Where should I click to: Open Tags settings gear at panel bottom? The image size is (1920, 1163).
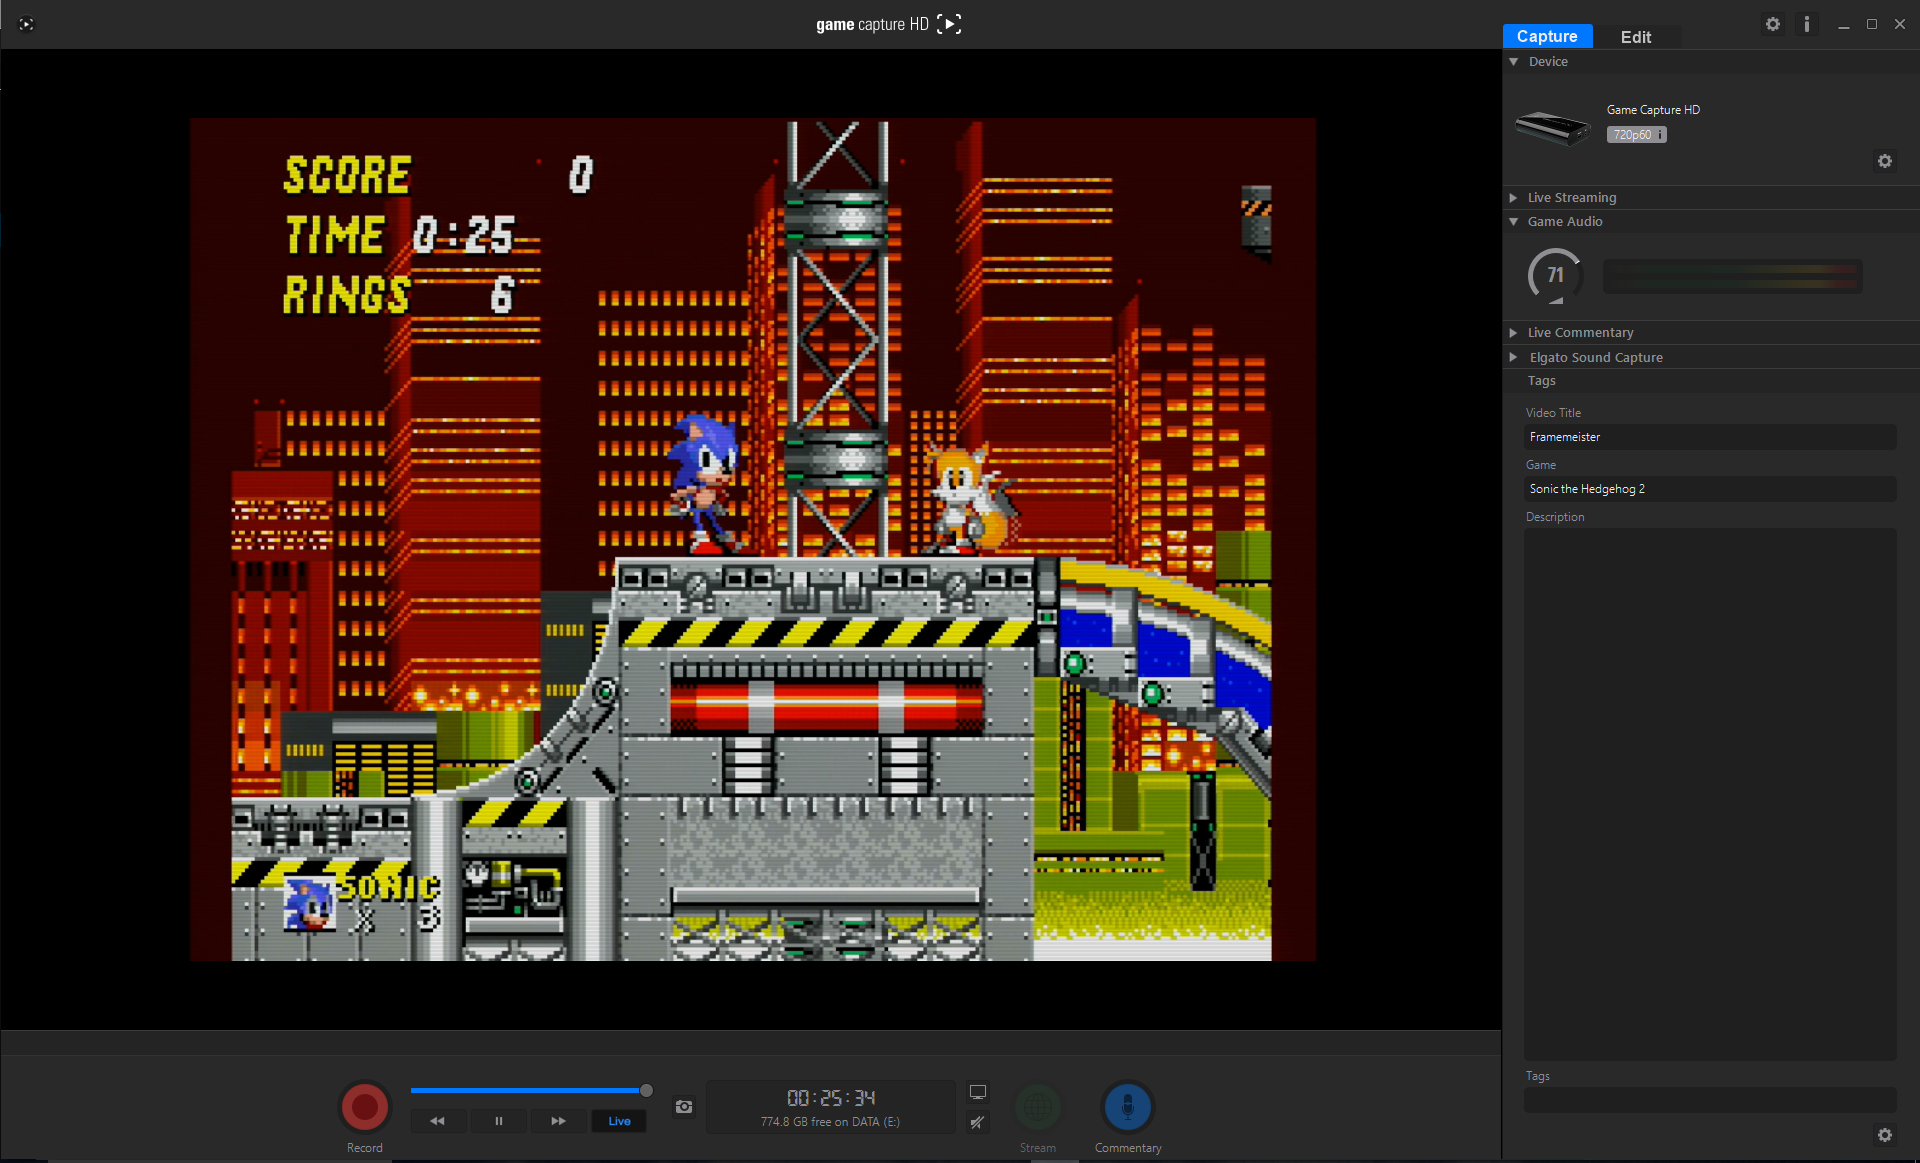pos(1885,1135)
